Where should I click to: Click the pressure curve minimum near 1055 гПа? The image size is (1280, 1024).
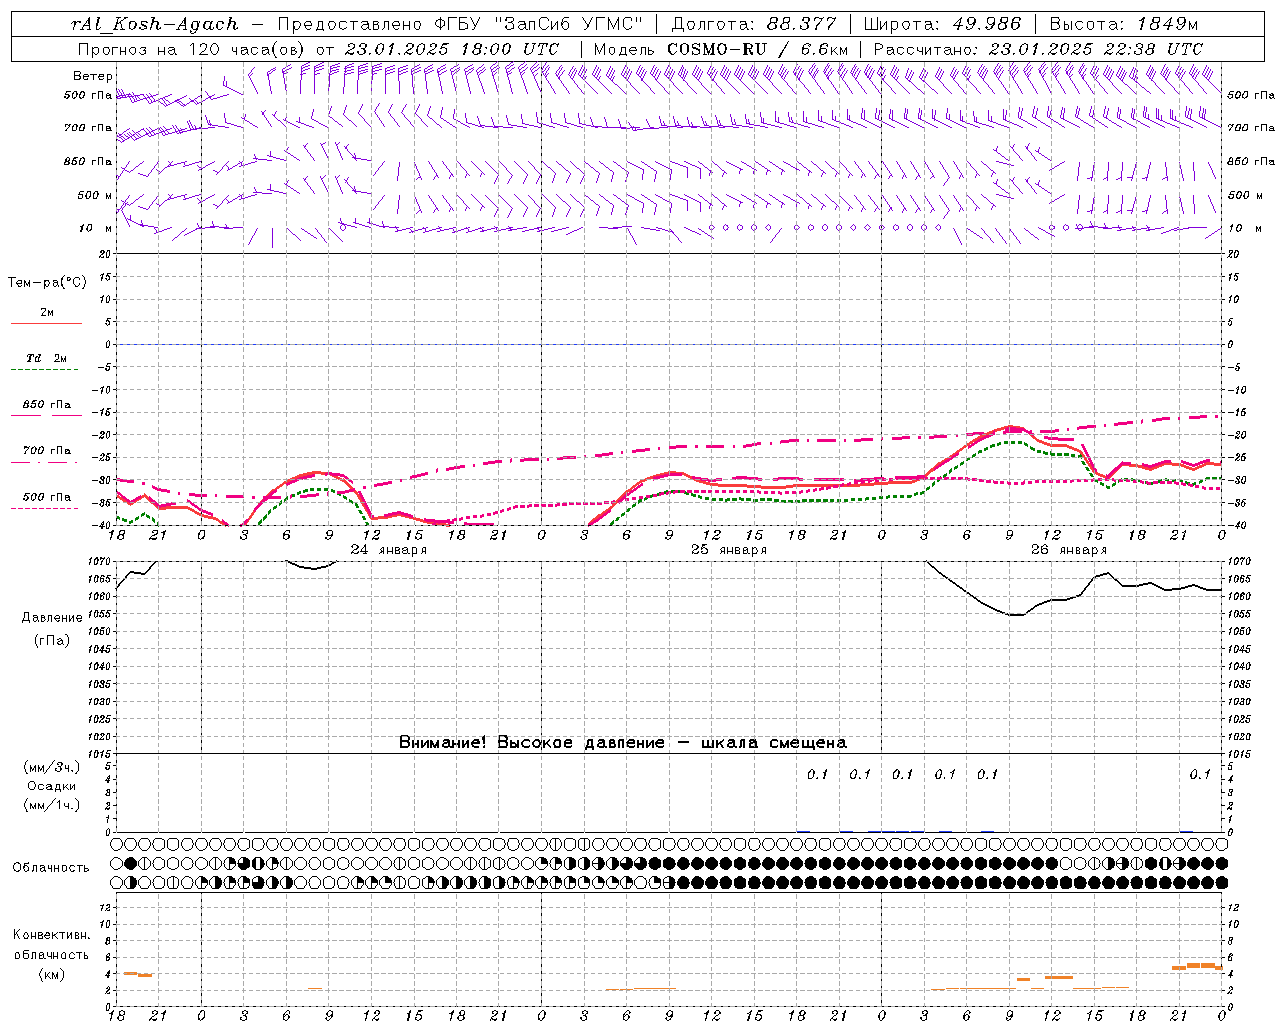pyautogui.click(x=1016, y=615)
